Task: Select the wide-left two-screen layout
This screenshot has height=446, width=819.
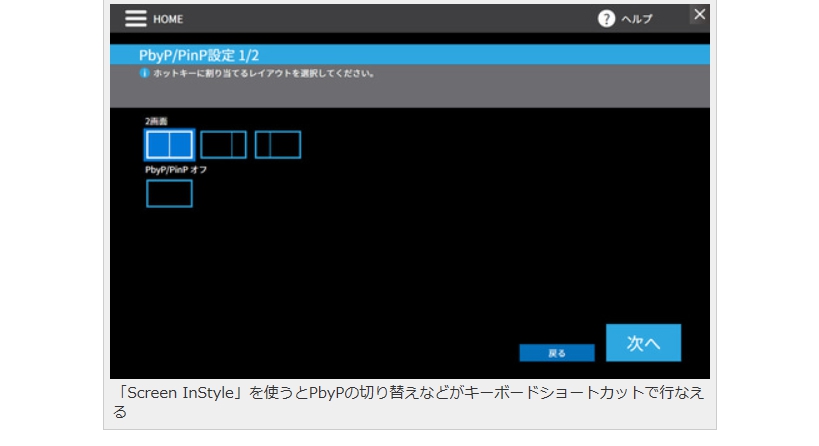Action: tap(223, 145)
